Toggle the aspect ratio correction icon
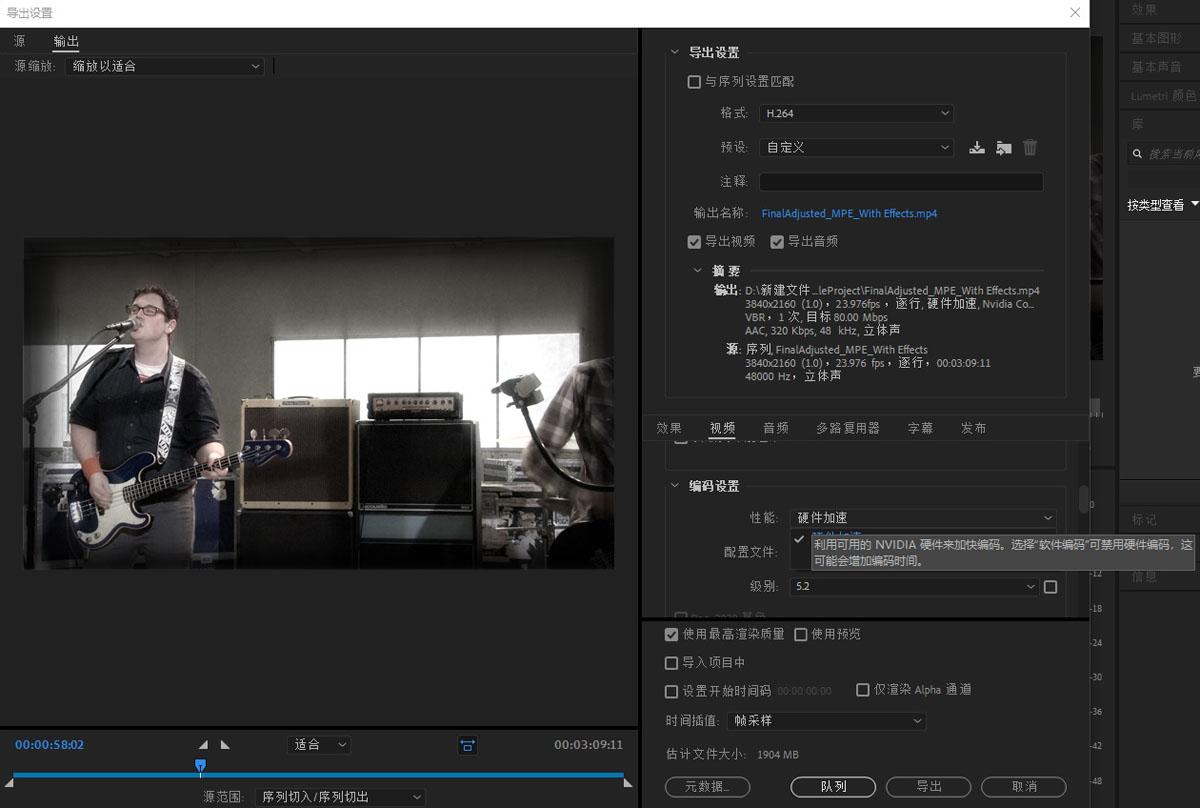The image size is (1200, 808). point(467,745)
